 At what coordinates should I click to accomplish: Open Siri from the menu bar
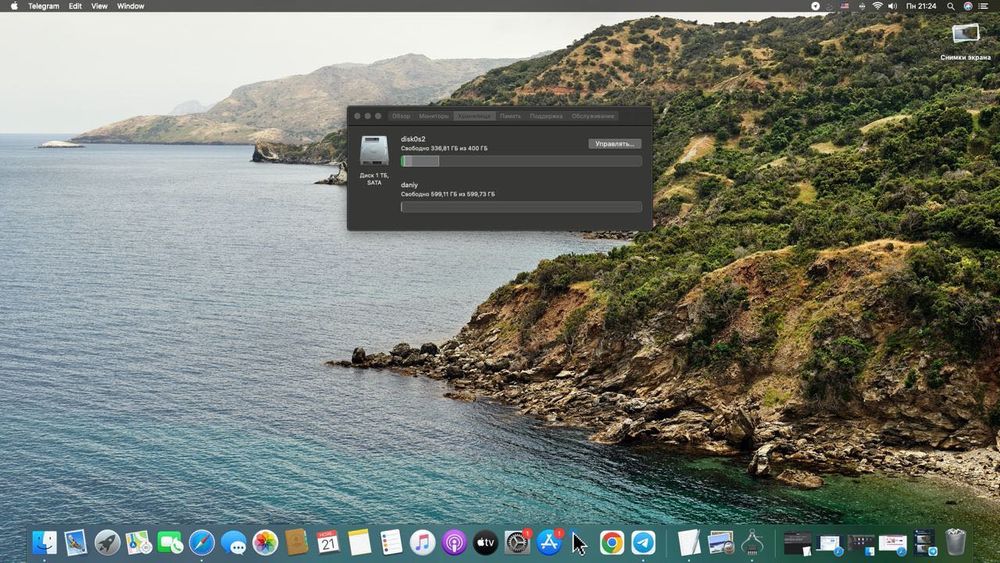click(967, 6)
